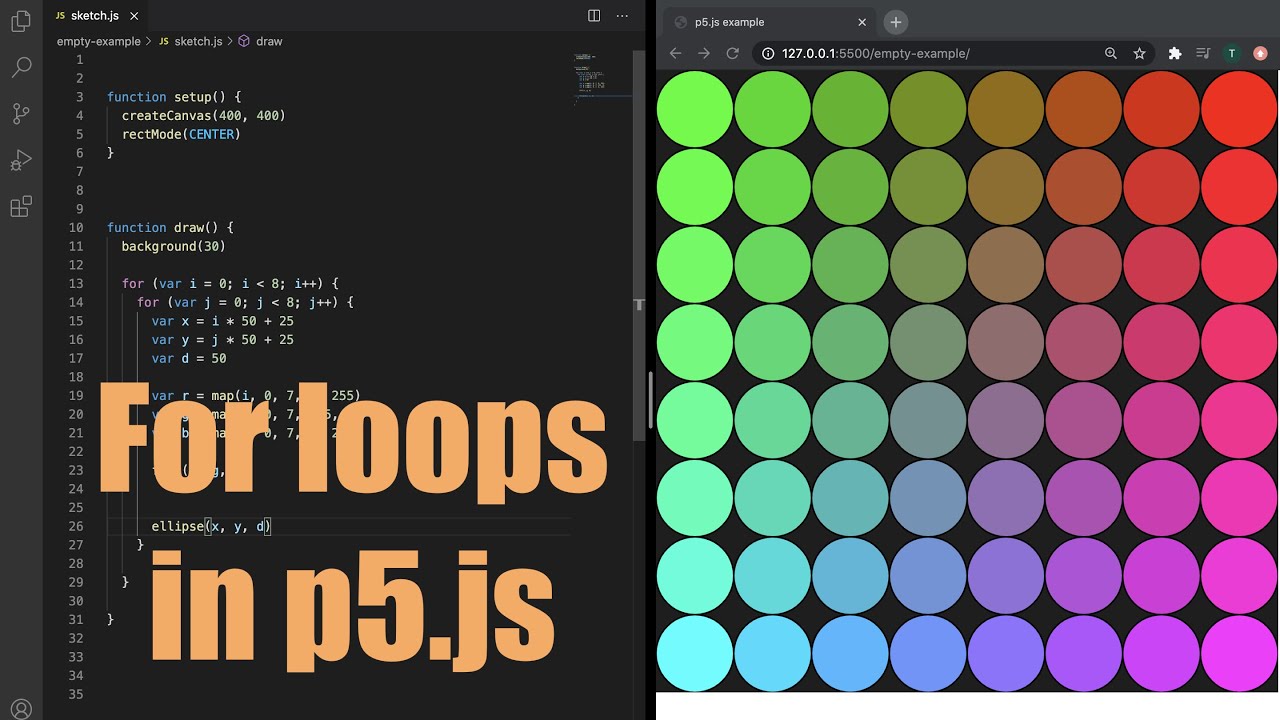Click code line 'background(30)'
The image size is (1280, 720).
[174, 246]
